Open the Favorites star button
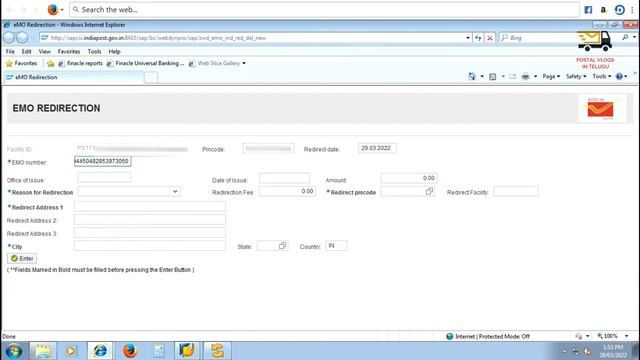640x360 pixels. [22, 63]
